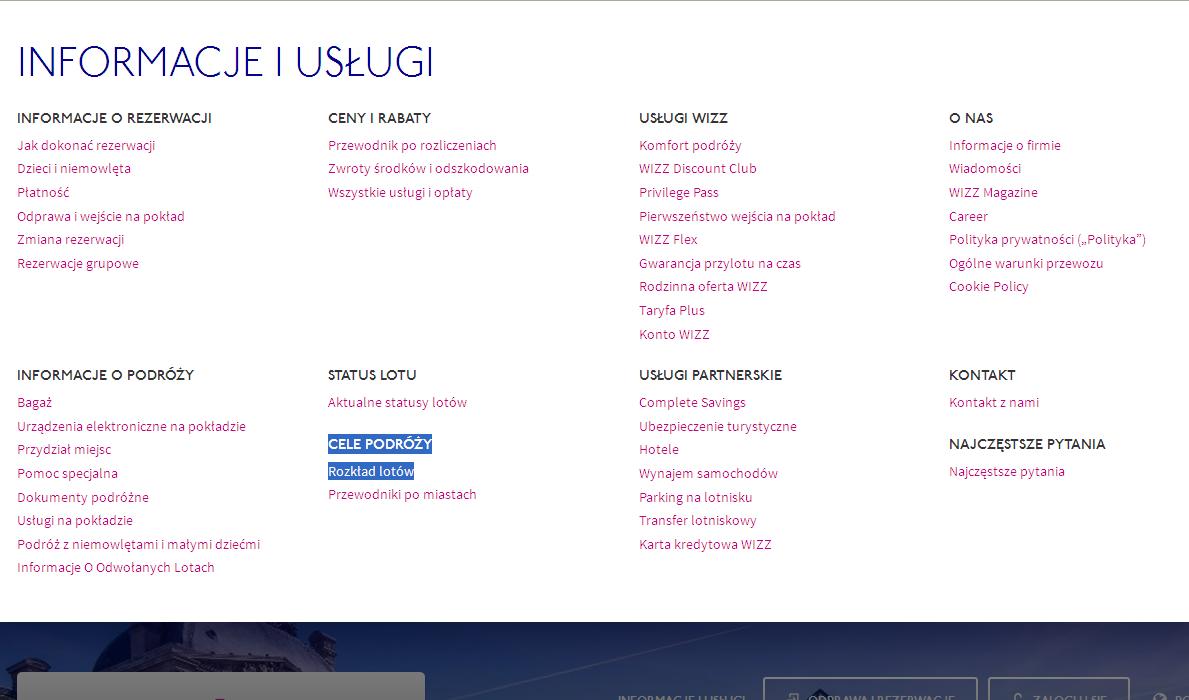Open the Kontakt z nami link
Image resolution: width=1189 pixels, height=700 pixels.
(x=994, y=403)
